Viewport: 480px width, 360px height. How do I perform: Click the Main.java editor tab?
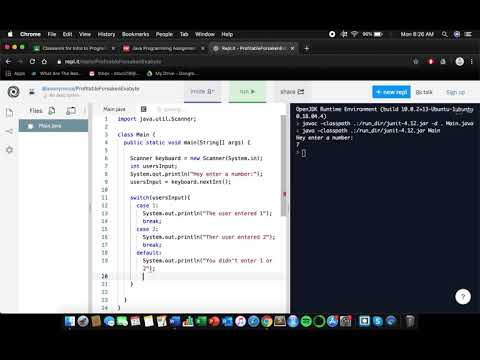click(x=114, y=109)
